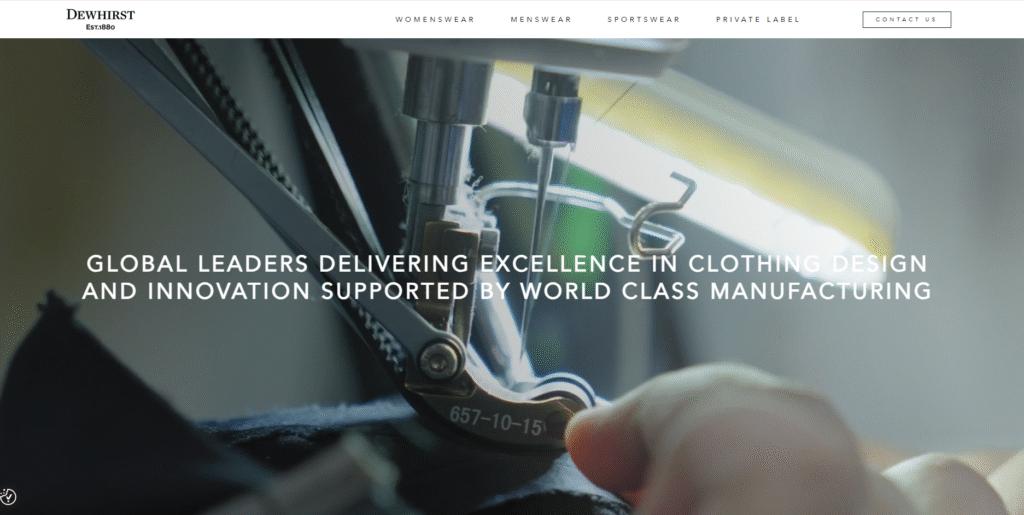Click the word MANUFACTURING in the headline
The width and height of the screenshot is (1024, 515).
pos(821,290)
